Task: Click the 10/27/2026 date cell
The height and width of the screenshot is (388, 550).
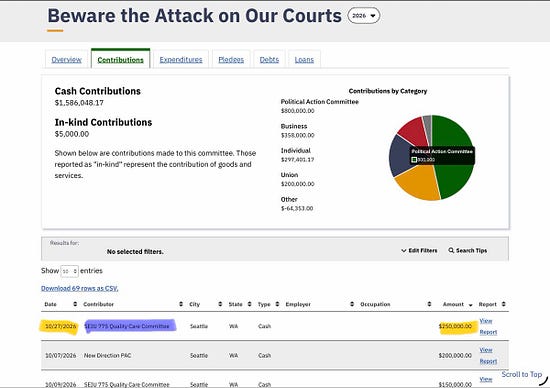Action: 61,326
